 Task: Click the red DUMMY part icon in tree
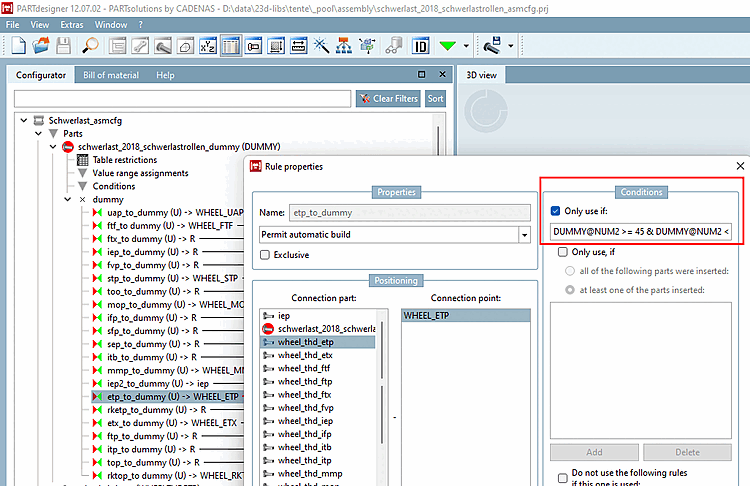68,147
